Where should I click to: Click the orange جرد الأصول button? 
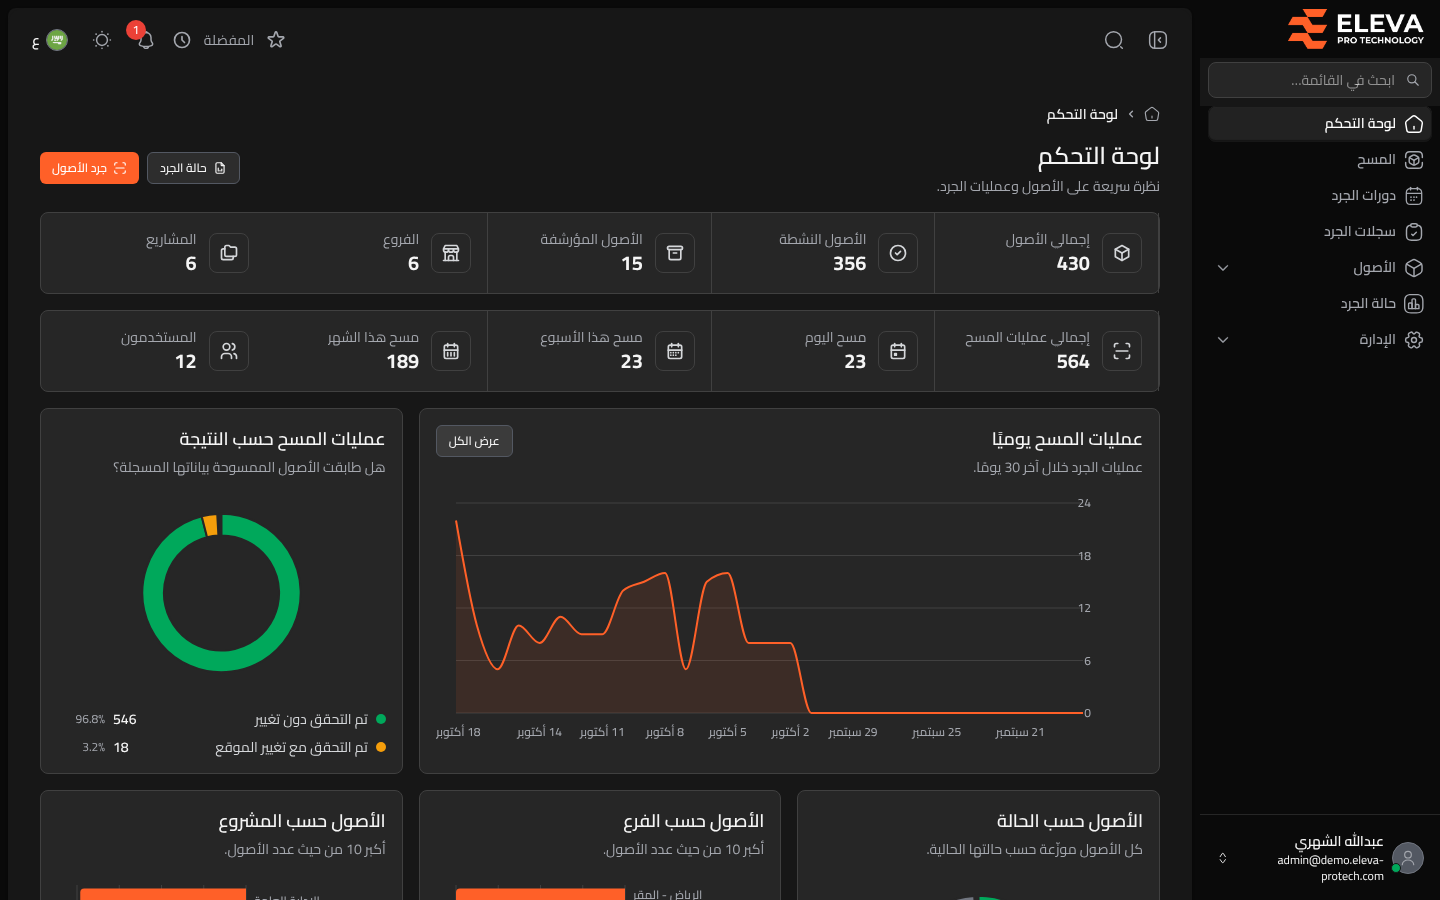tap(89, 168)
